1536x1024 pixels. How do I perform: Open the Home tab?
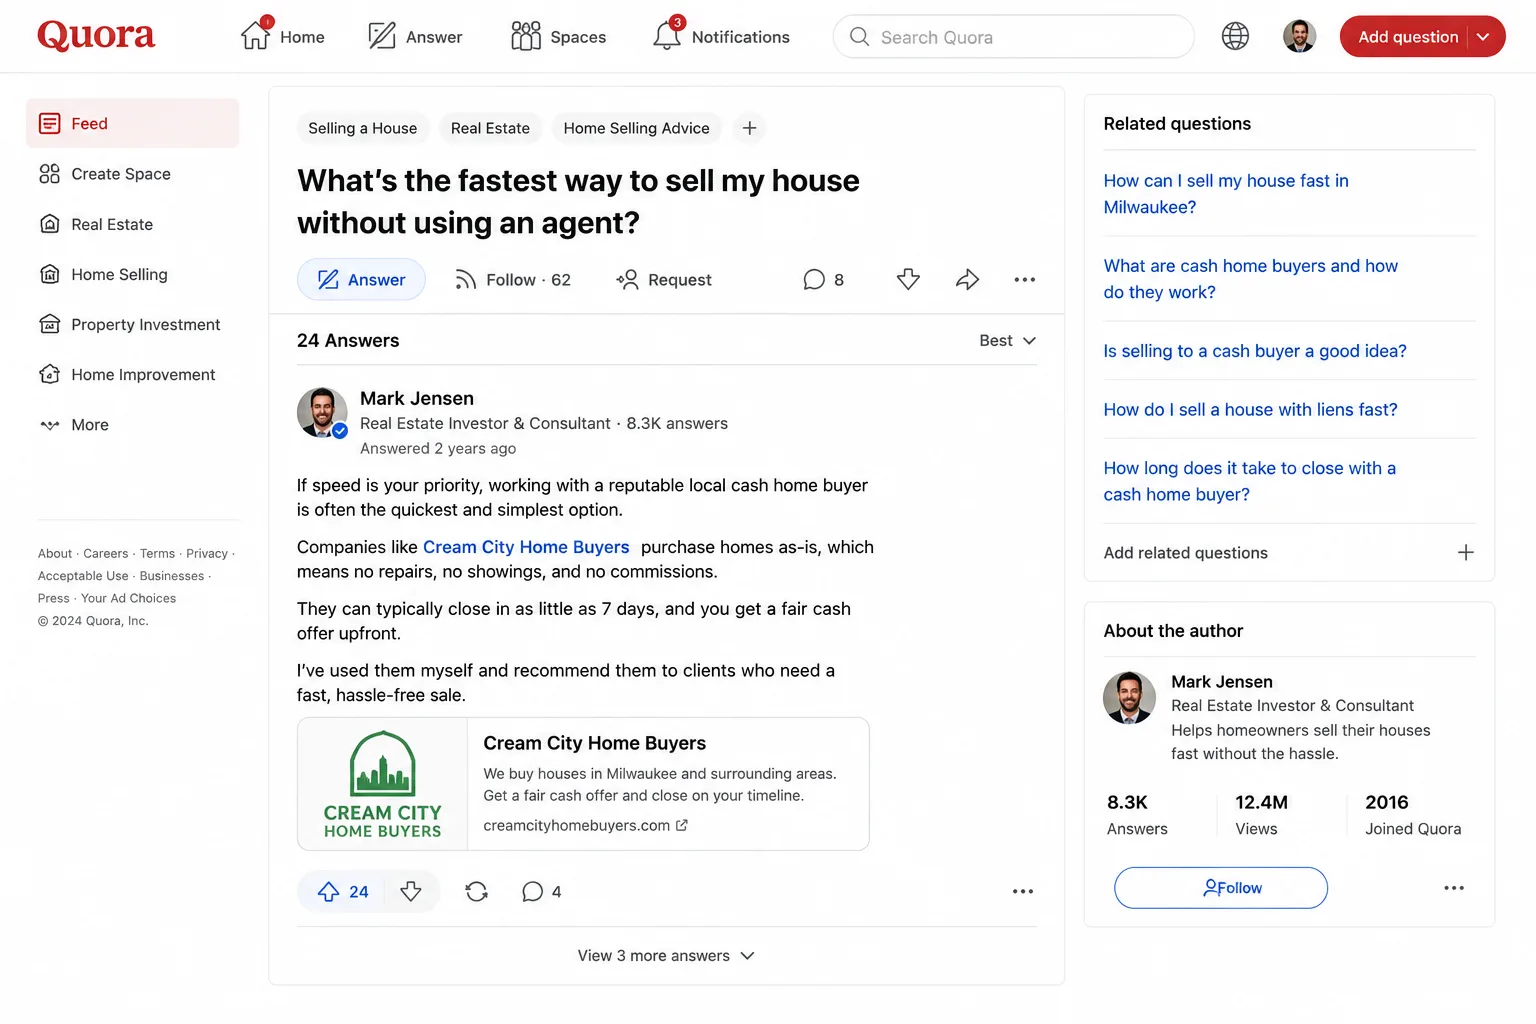tap(282, 37)
